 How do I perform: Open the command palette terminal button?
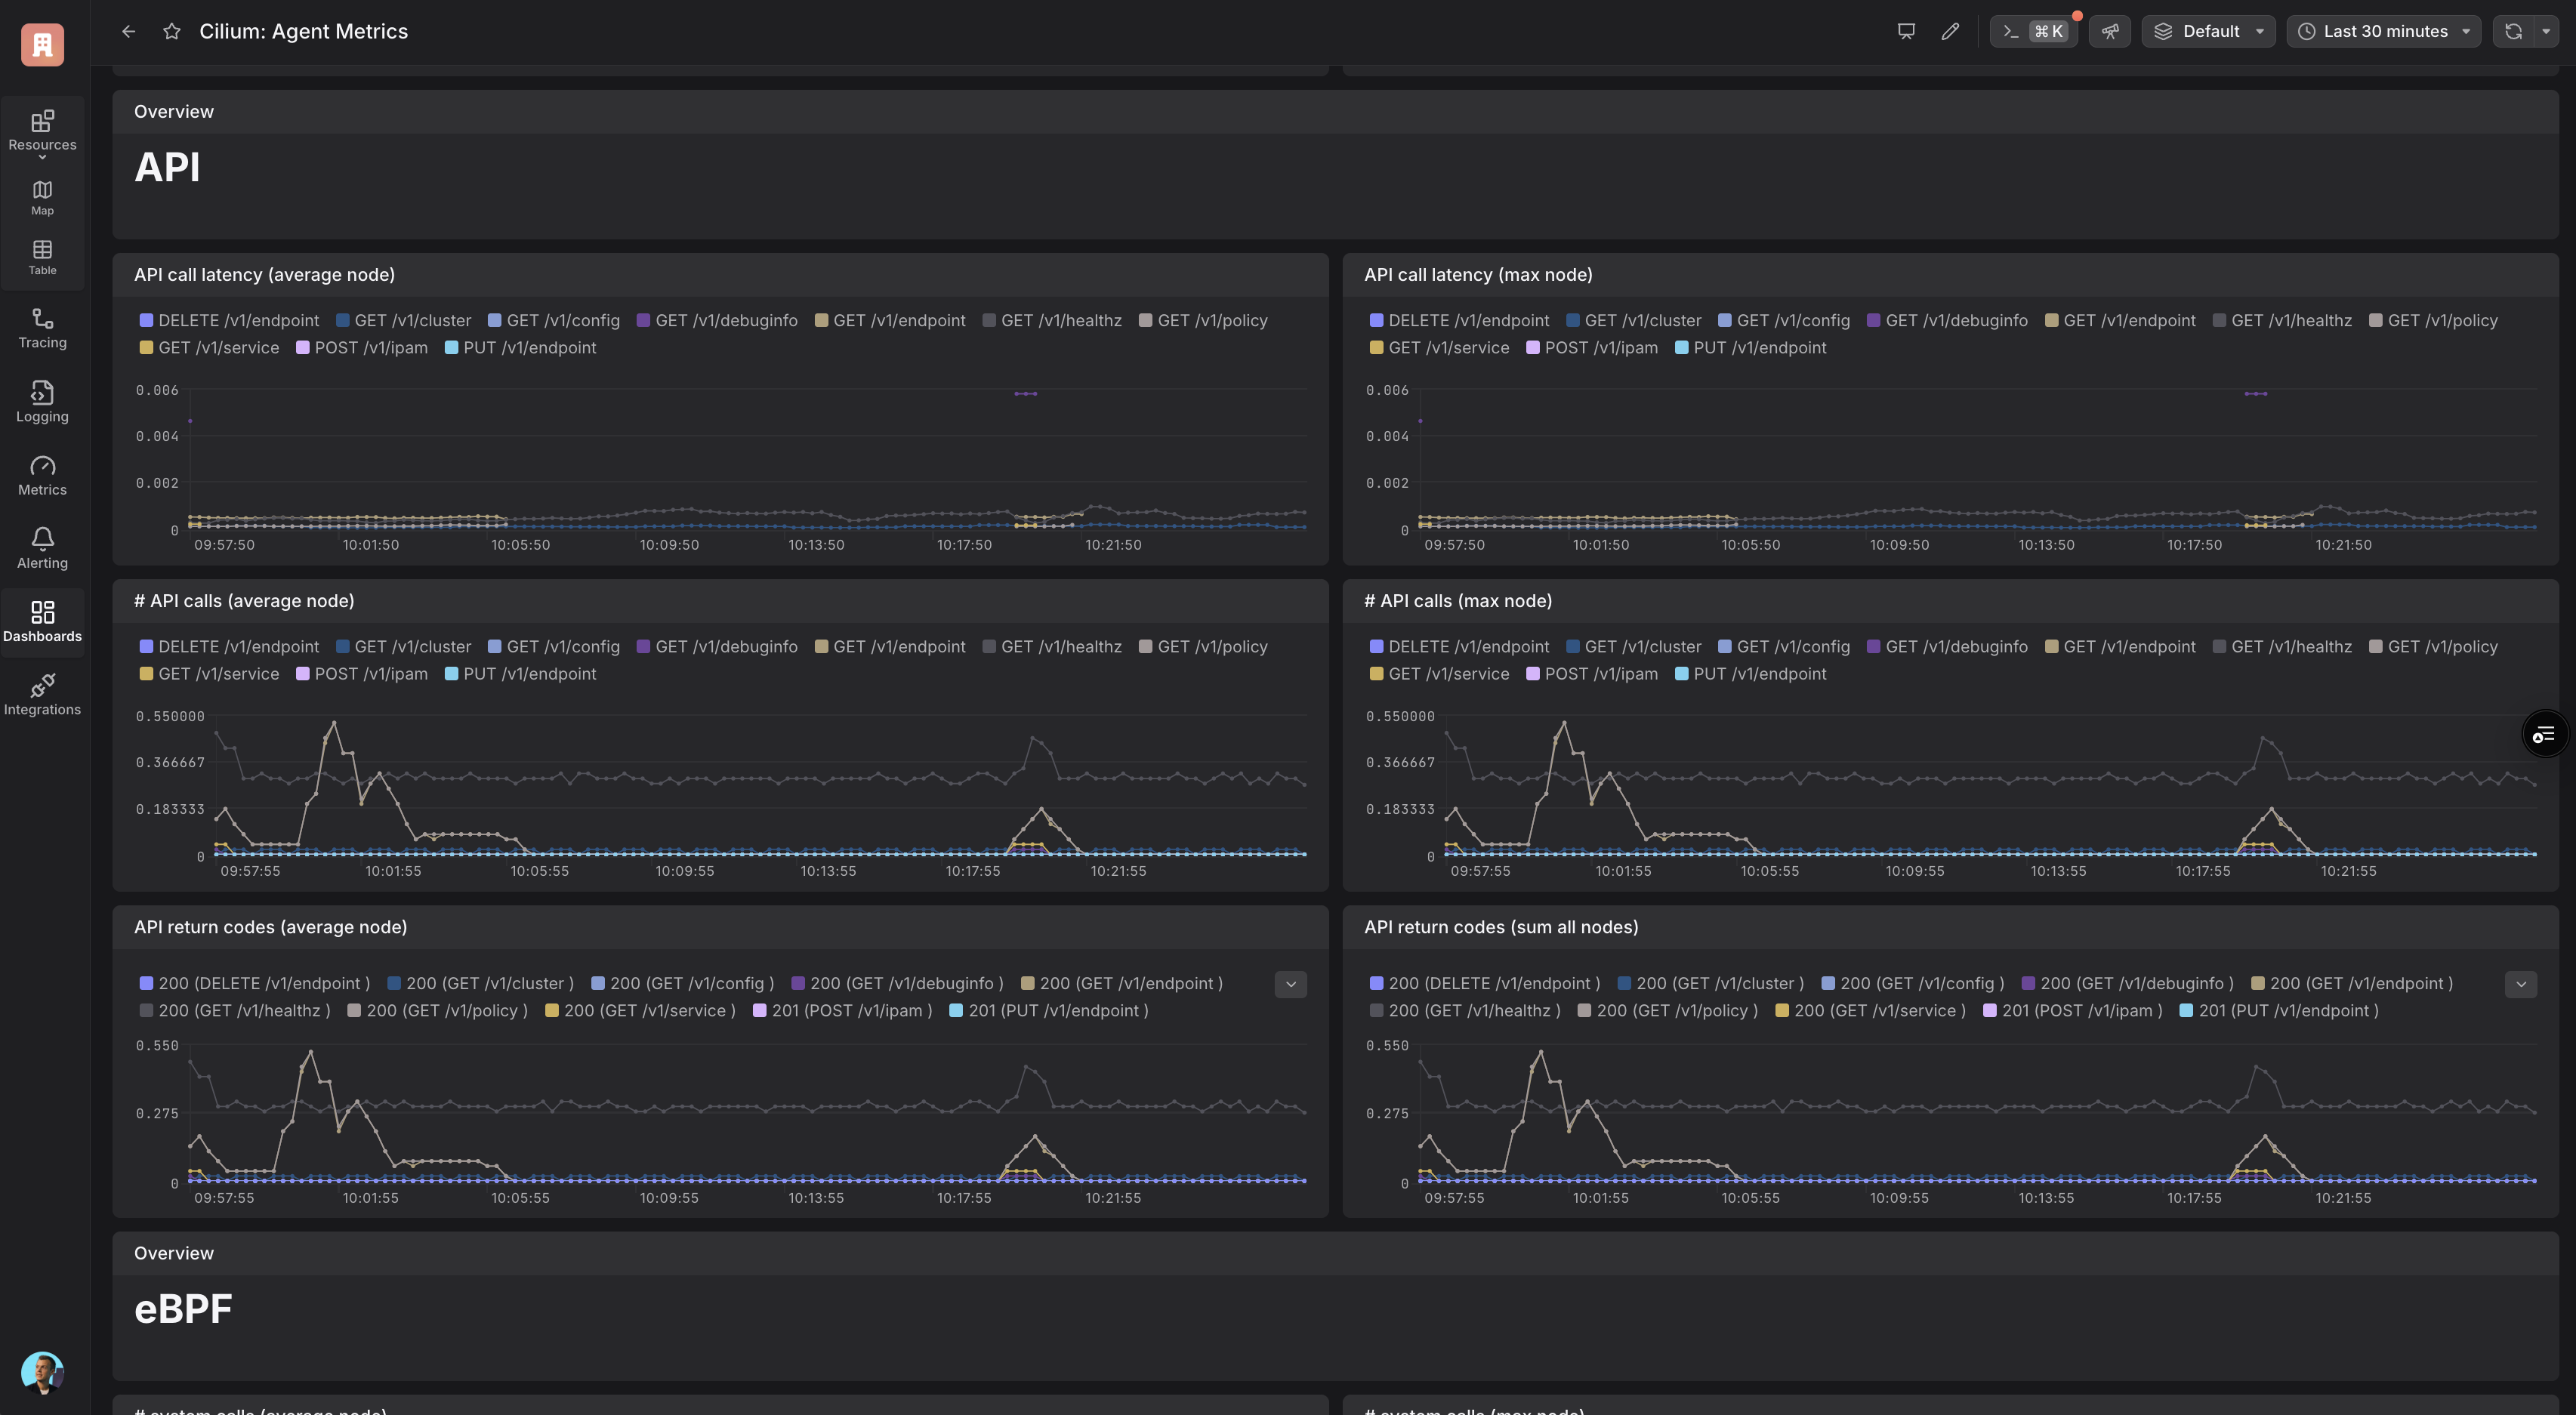(2033, 31)
